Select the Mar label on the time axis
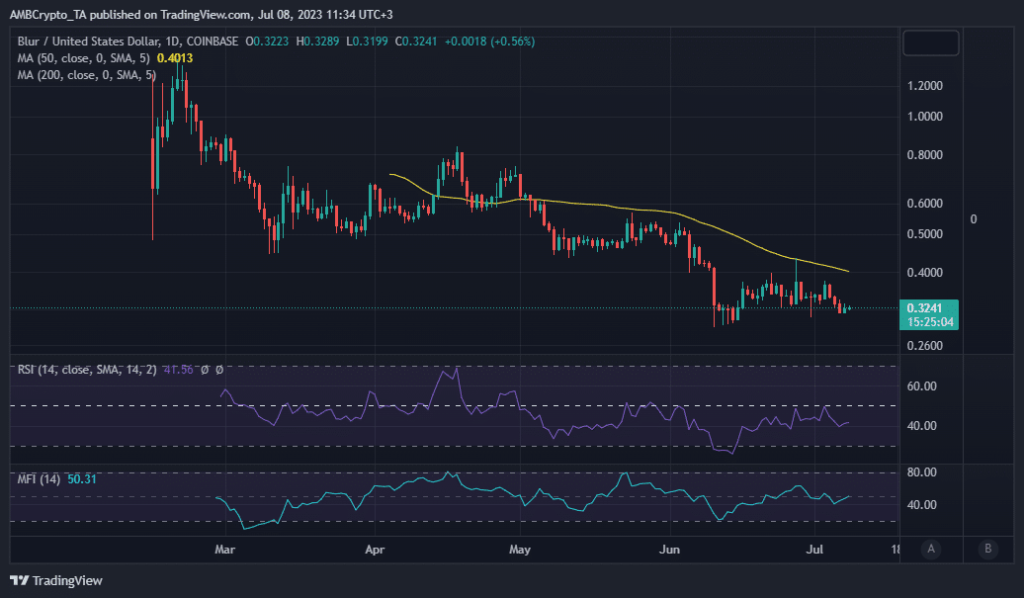This screenshot has height=598, width=1024. click(x=225, y=550)
